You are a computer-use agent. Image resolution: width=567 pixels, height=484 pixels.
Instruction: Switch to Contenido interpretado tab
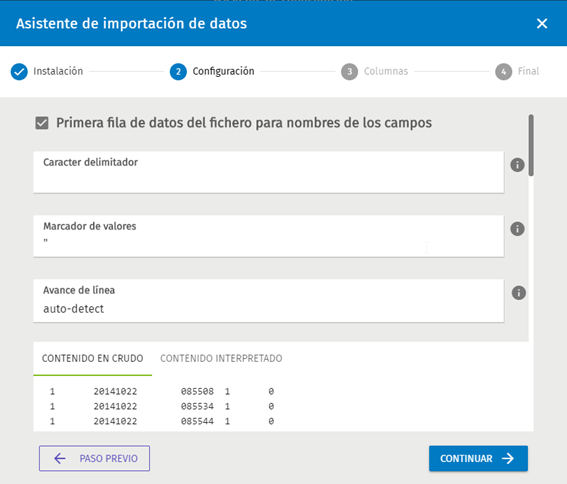pos(221,358)
